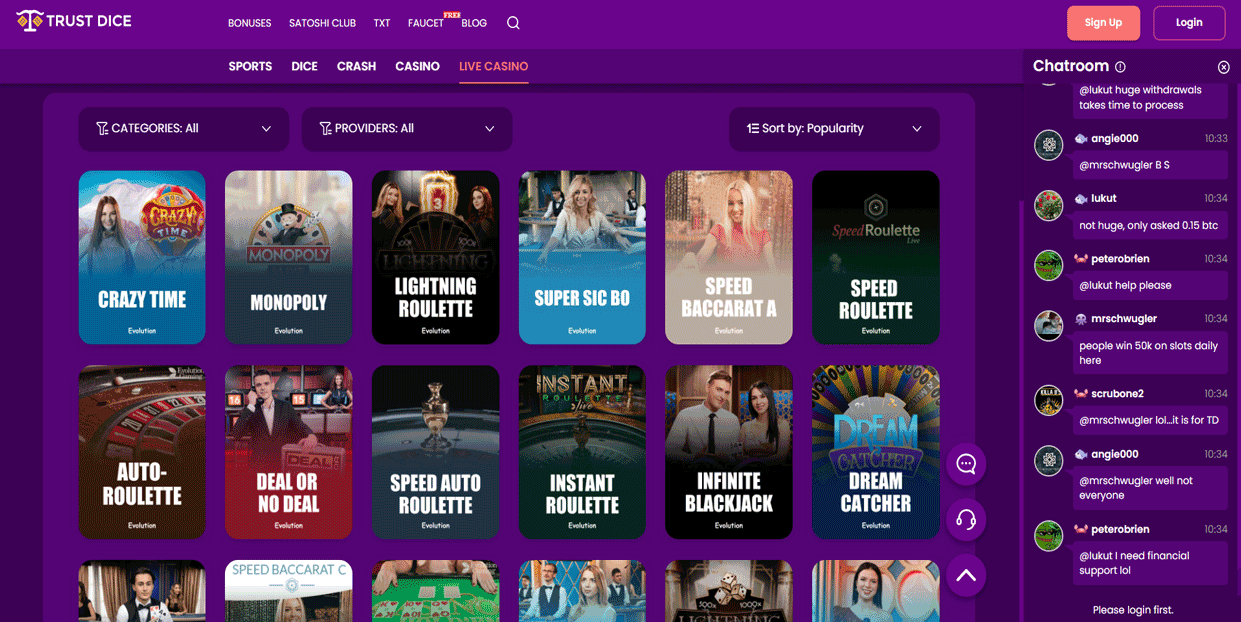Screen dimensions: 1241x622
Task: Click the scroll-to-top arrow button
Action: (x=966, y=575)
